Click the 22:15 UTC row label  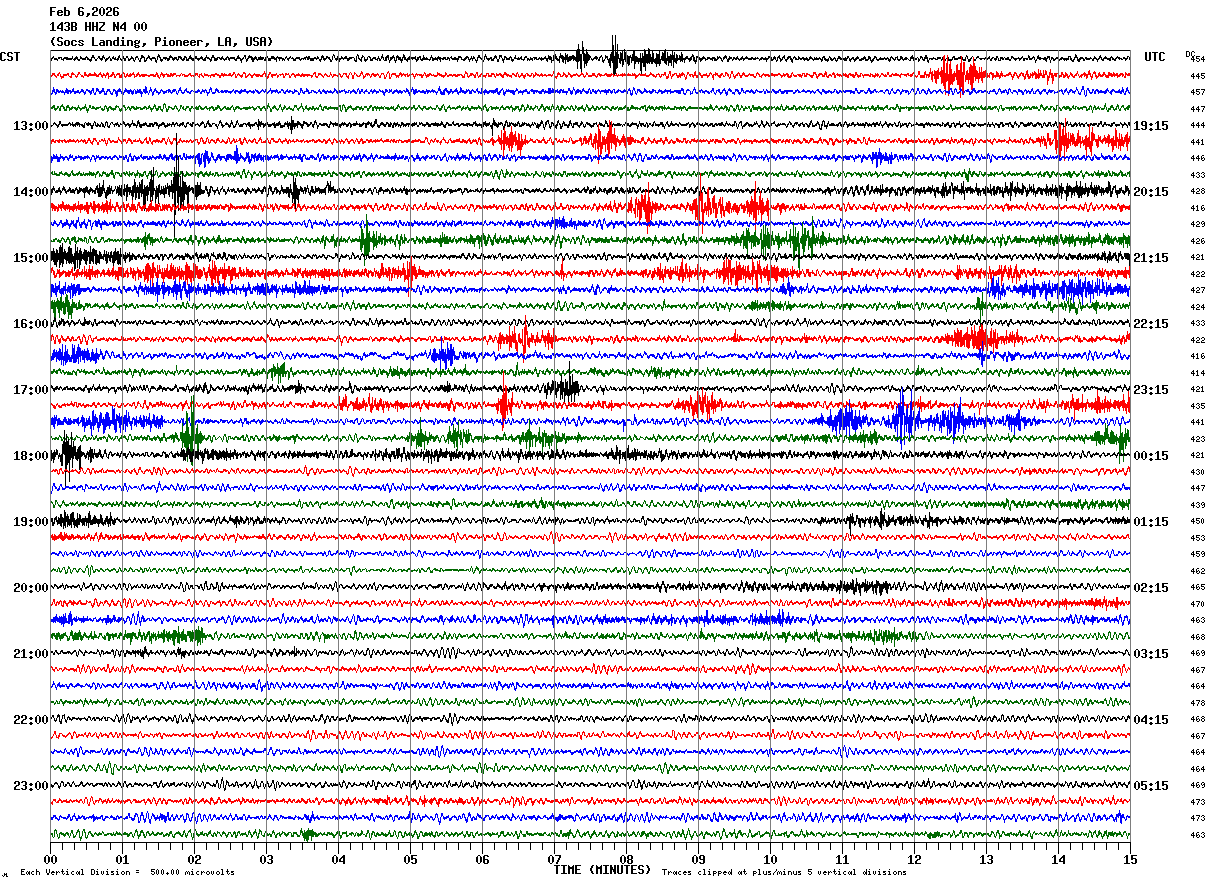[1151, 324]
